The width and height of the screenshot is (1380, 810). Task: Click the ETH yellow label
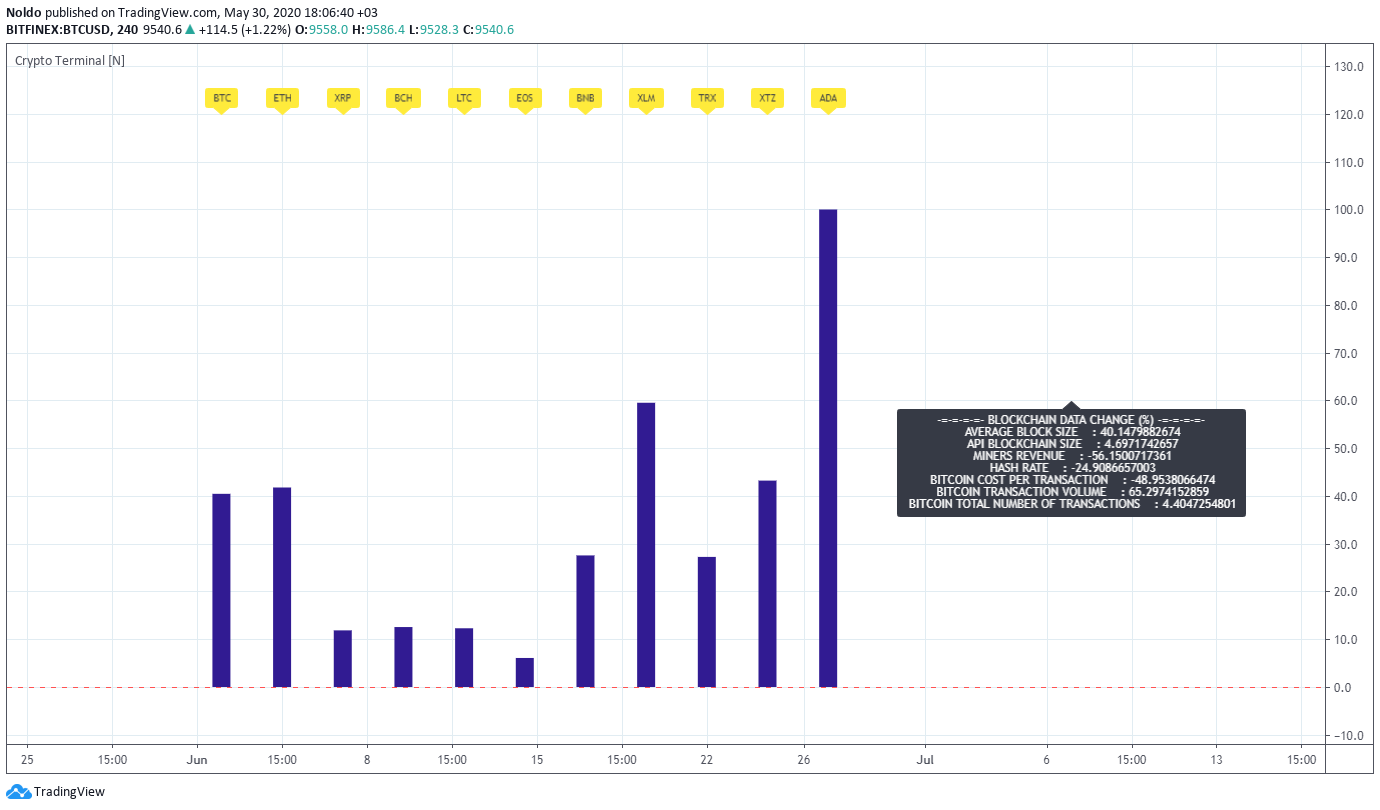[283, 98]
